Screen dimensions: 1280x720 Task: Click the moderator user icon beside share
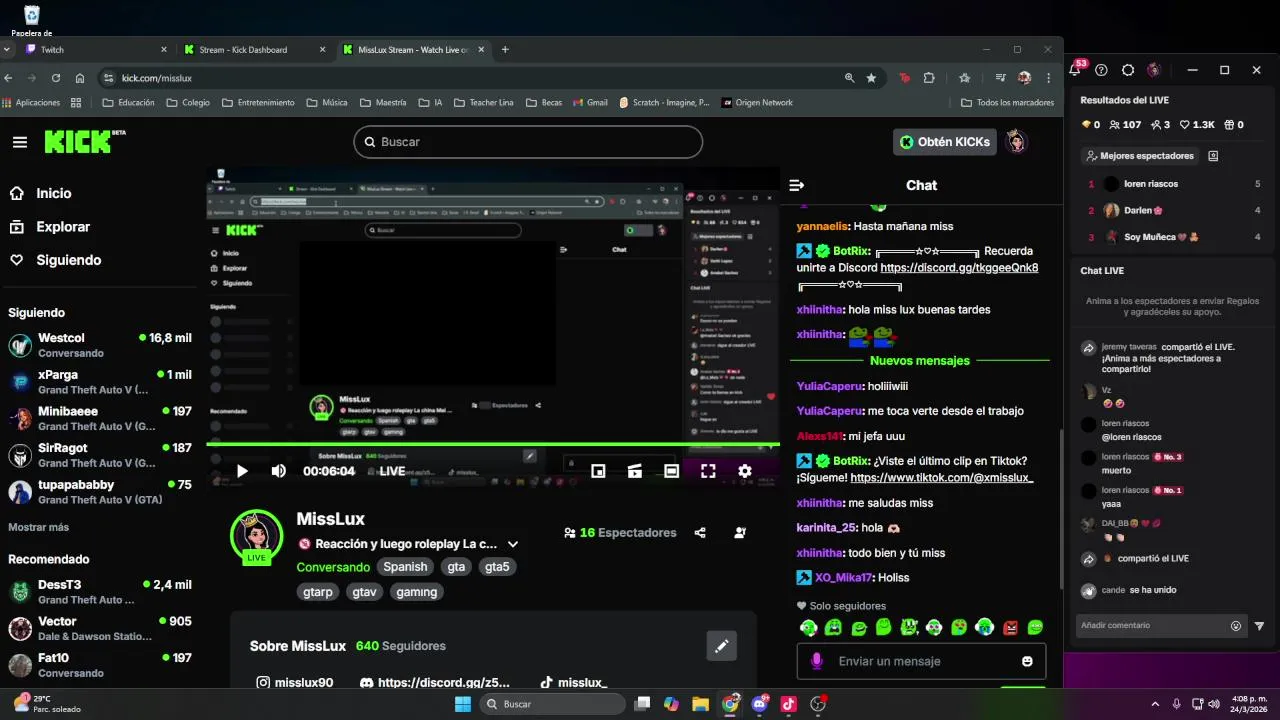coord(740,533)
